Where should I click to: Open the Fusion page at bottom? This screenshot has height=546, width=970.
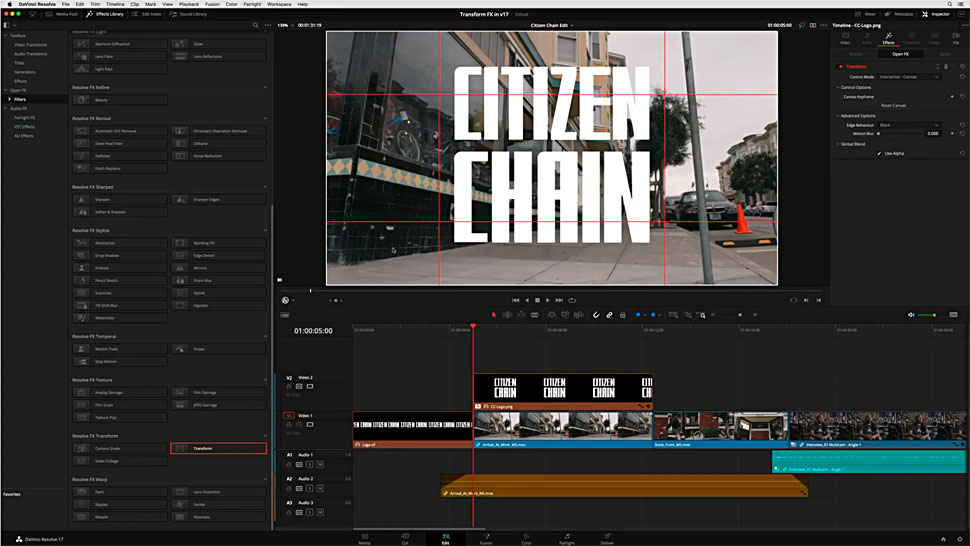[x=486, y=539]
